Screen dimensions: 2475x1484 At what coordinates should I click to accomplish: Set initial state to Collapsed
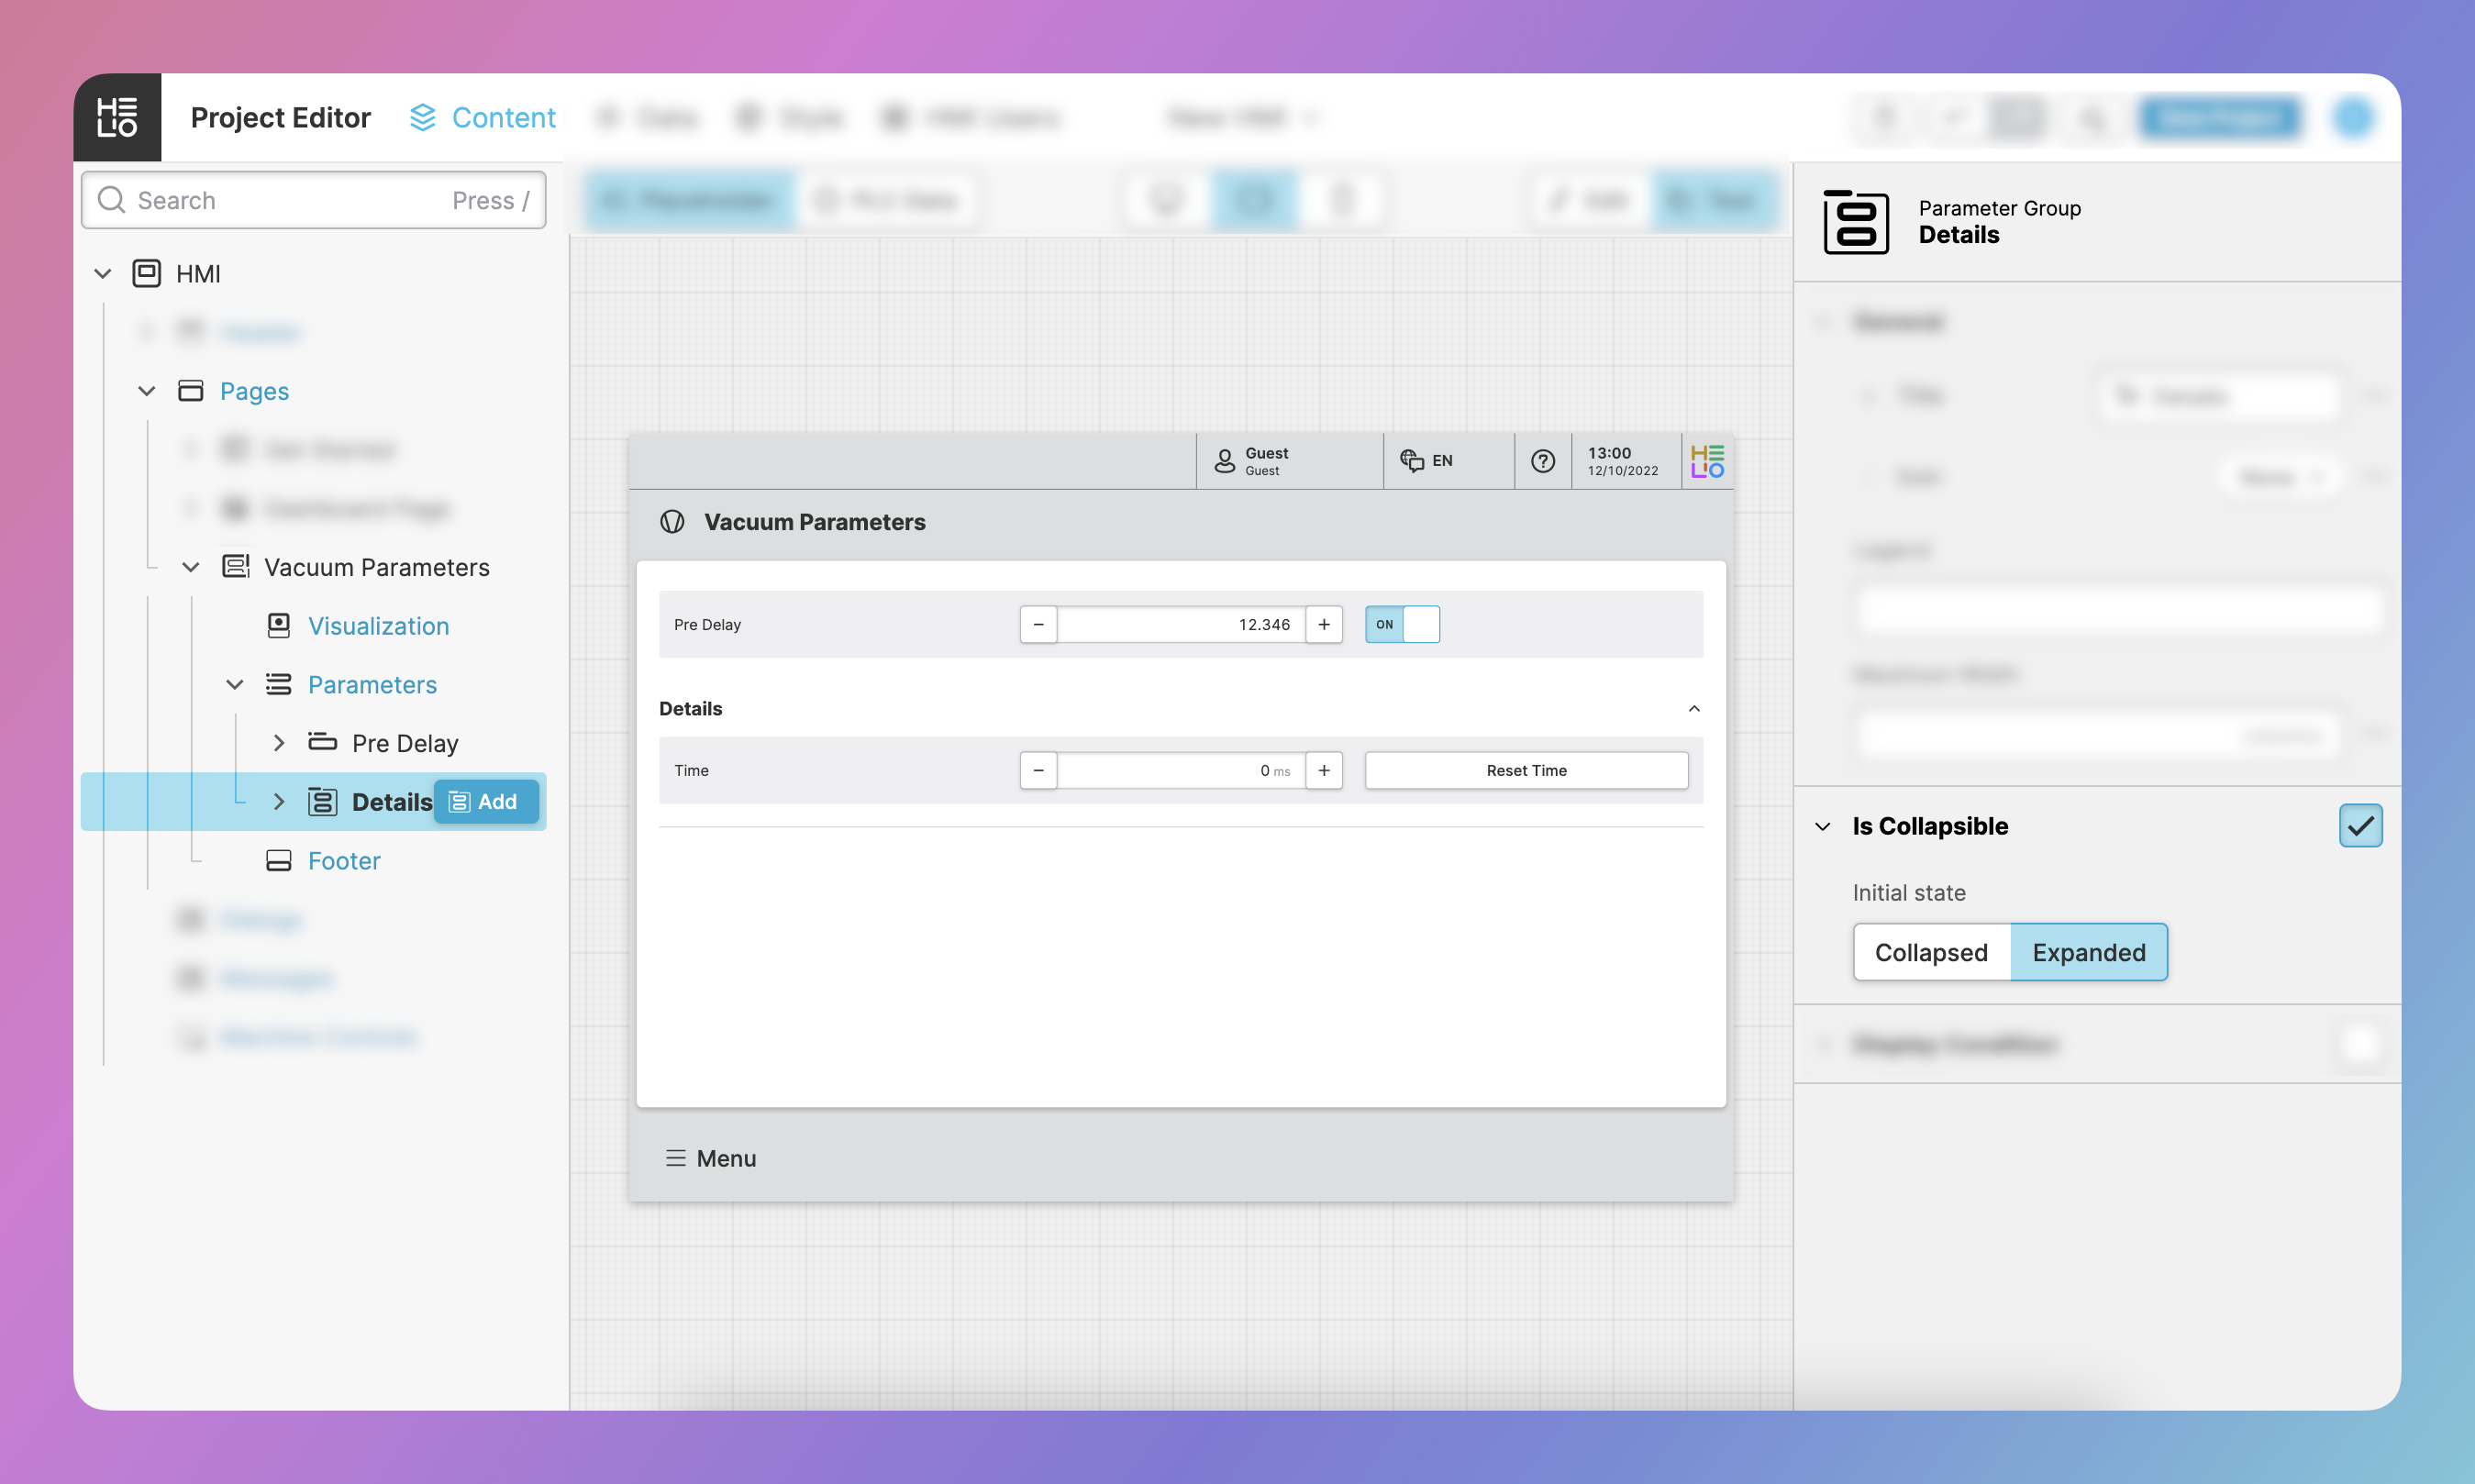1930,952
